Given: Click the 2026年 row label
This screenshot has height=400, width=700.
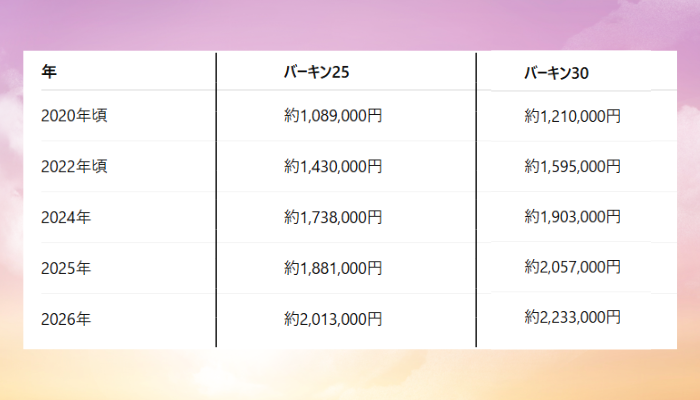Looking at the screenshot, I should click(66, 320).
